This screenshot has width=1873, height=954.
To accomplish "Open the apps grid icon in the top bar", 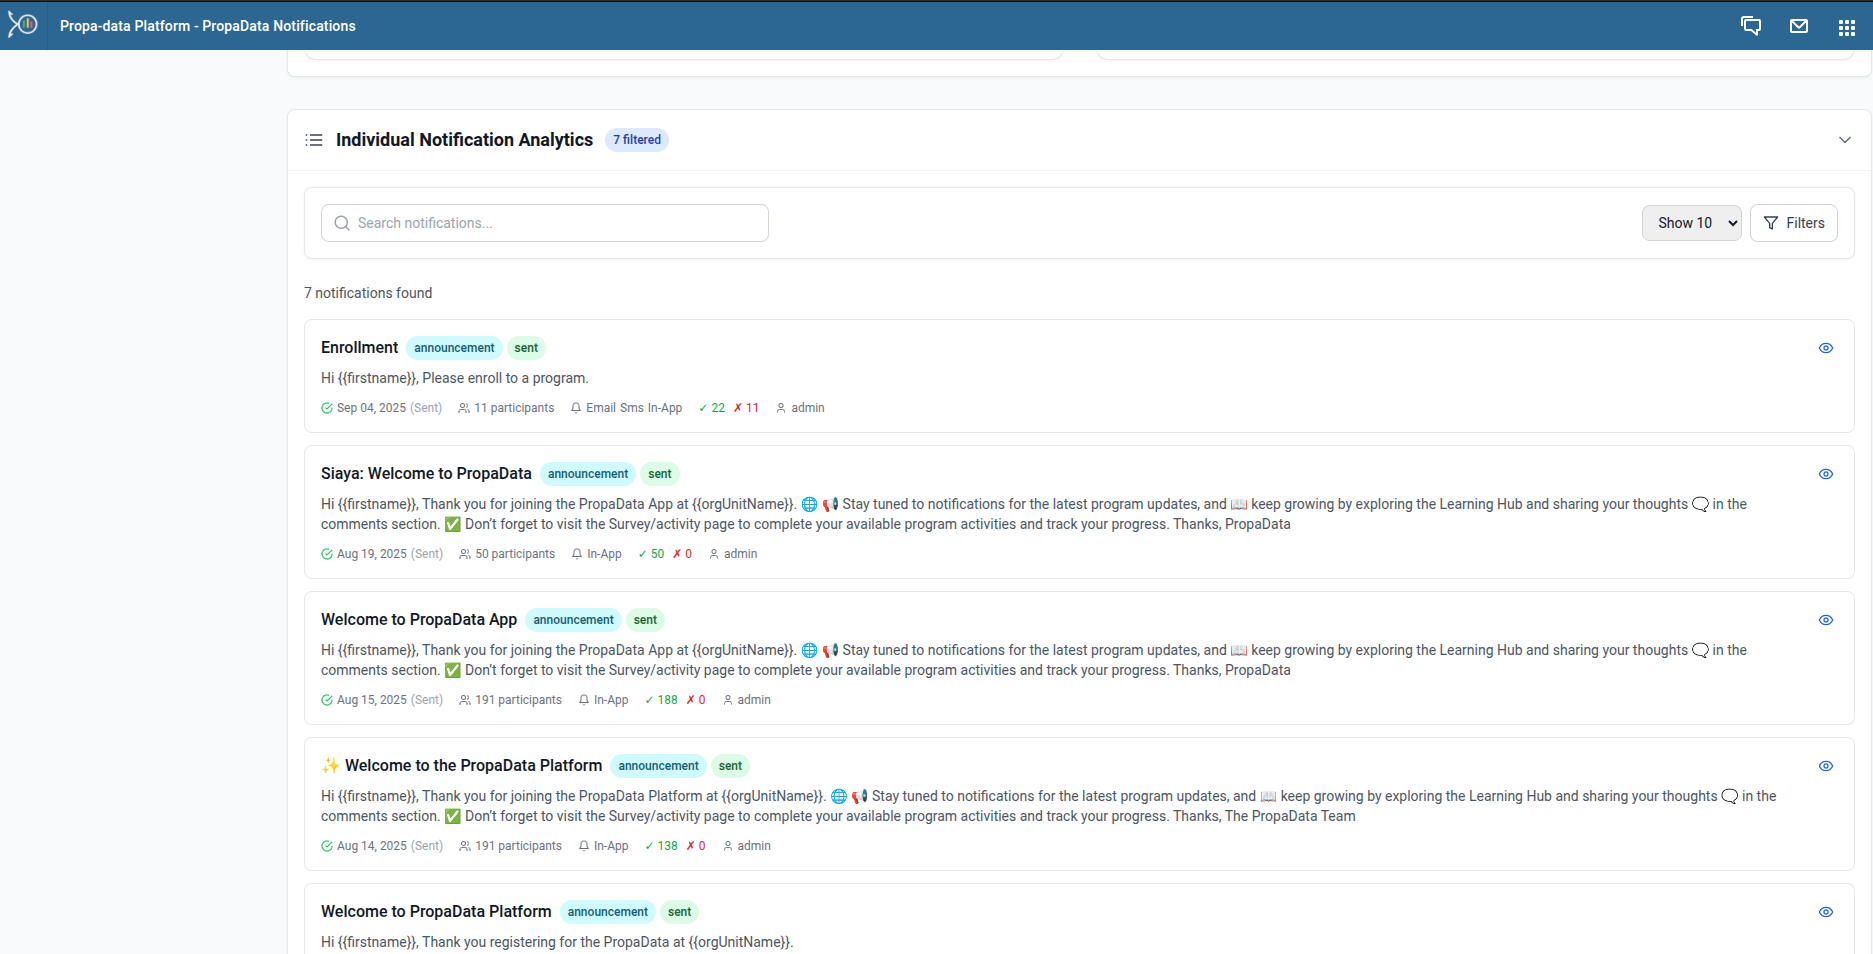I will [x=1847, y=26].
